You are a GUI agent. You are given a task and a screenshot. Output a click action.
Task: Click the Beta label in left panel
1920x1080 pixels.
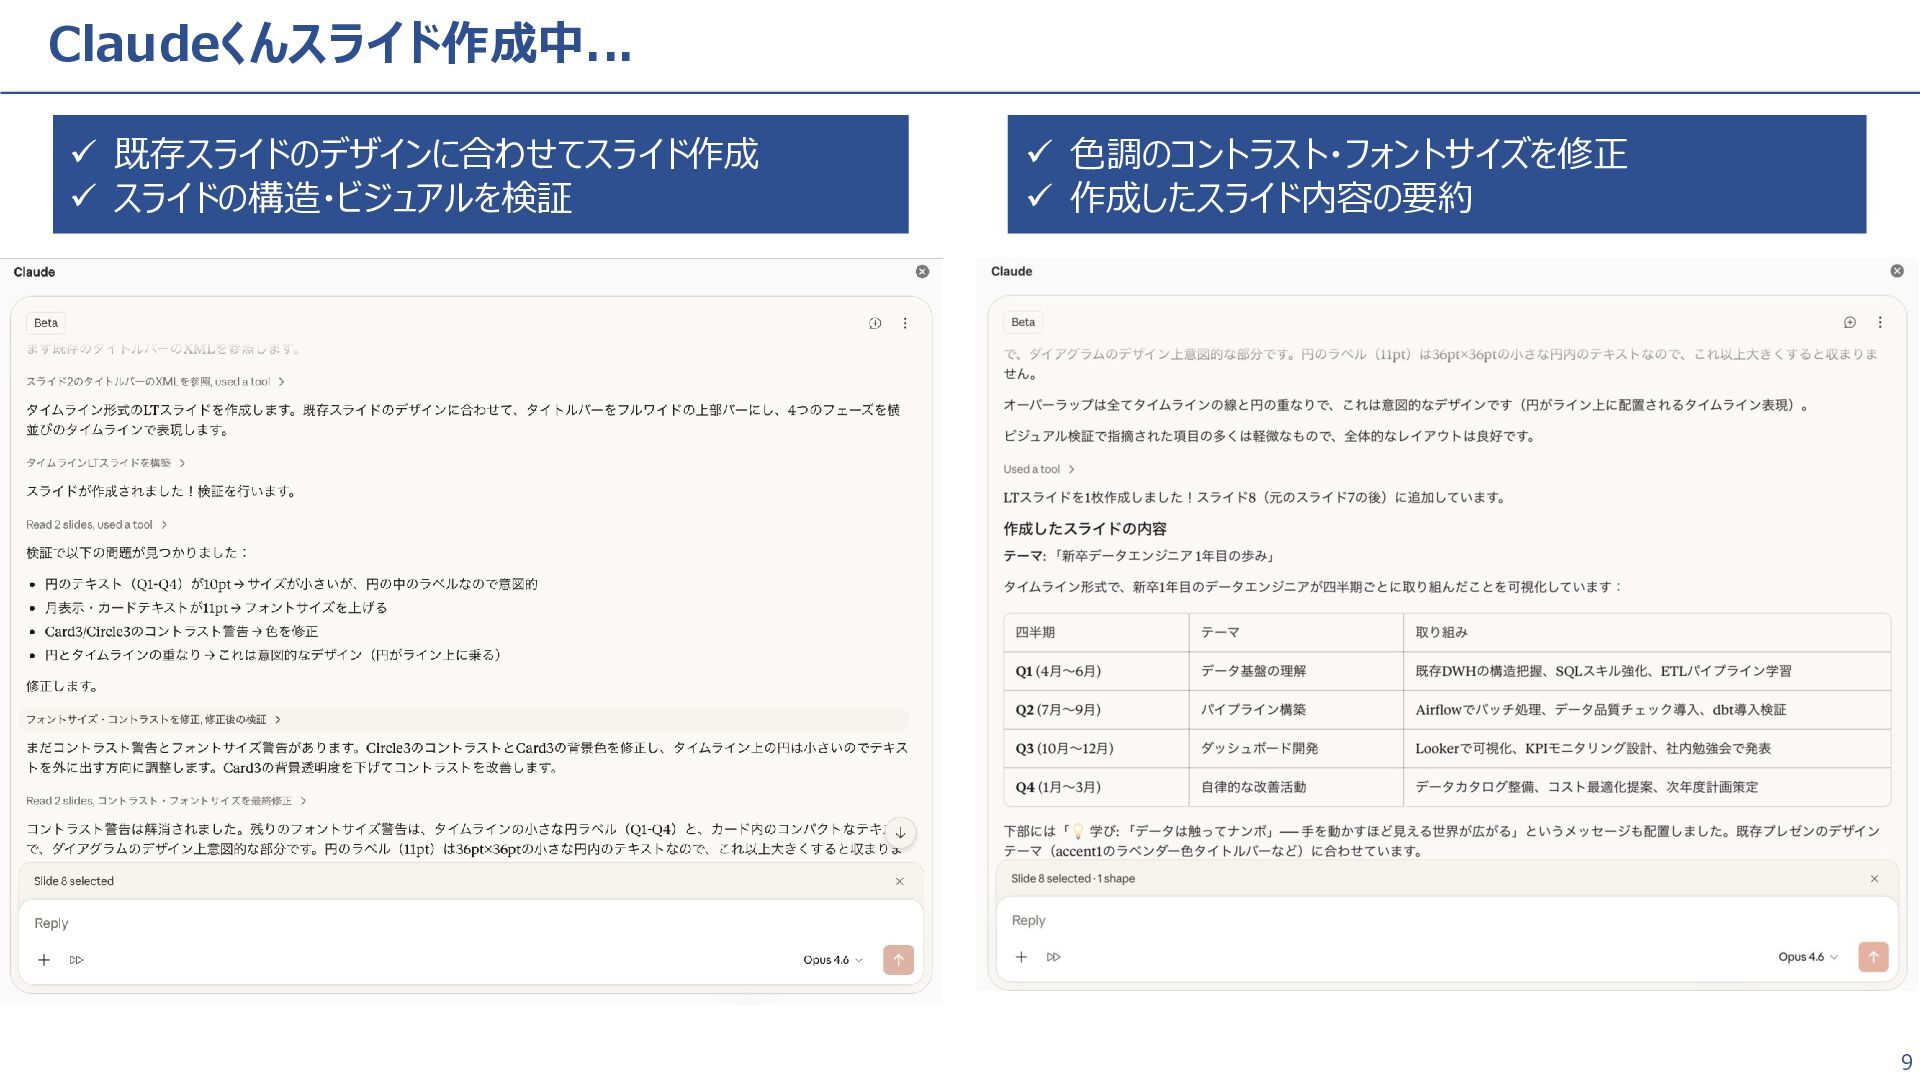click(x=46, y=323)
